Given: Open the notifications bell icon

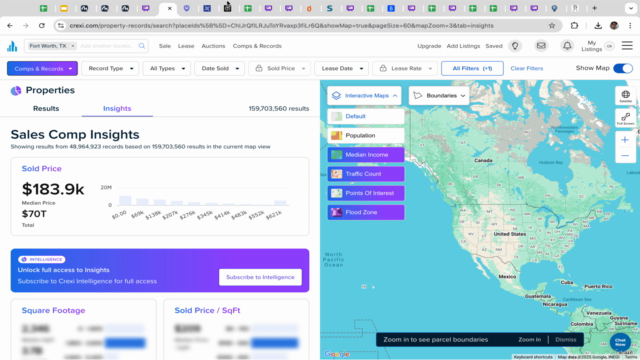Looking at the screenshot, I should pyautogui.click(x=567, y=46).
